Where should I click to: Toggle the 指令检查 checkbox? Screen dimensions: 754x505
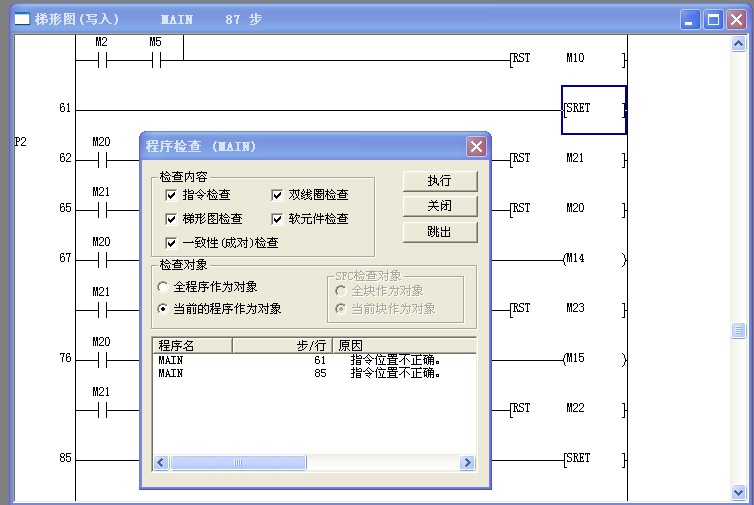(172, 195)
